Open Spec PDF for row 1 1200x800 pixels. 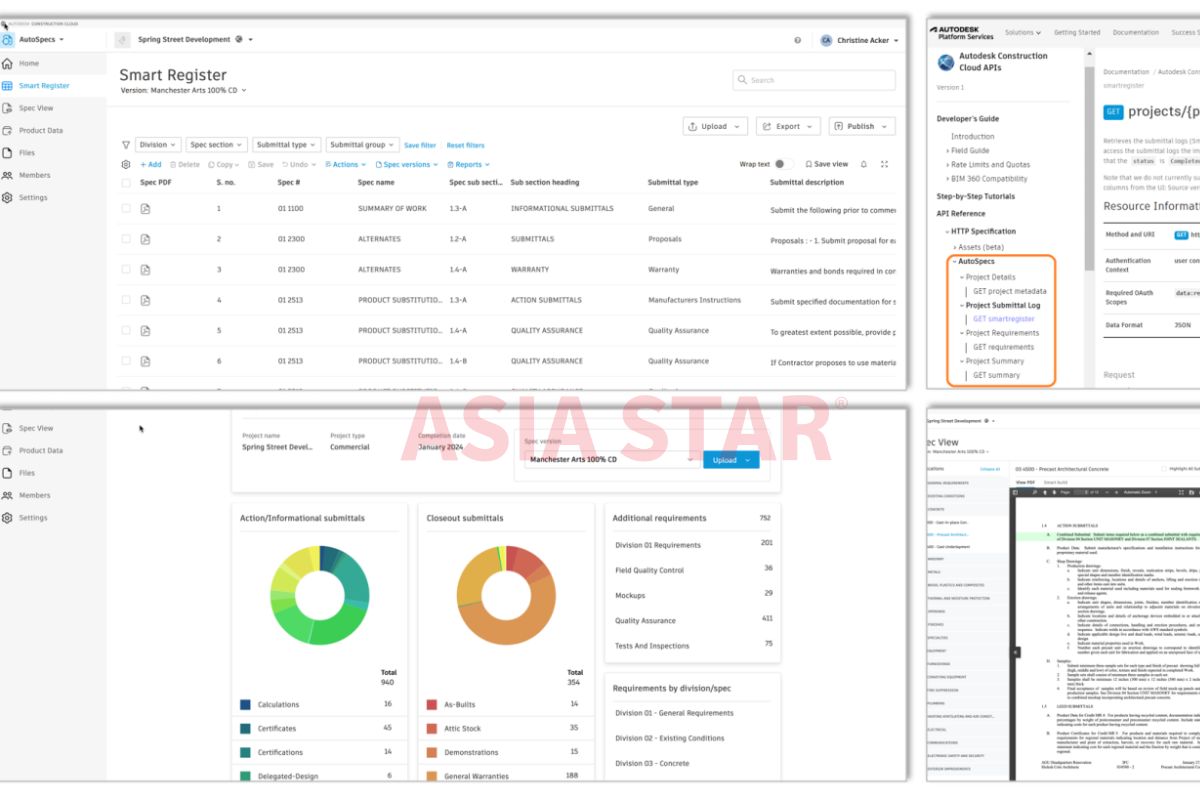point(145,208)
